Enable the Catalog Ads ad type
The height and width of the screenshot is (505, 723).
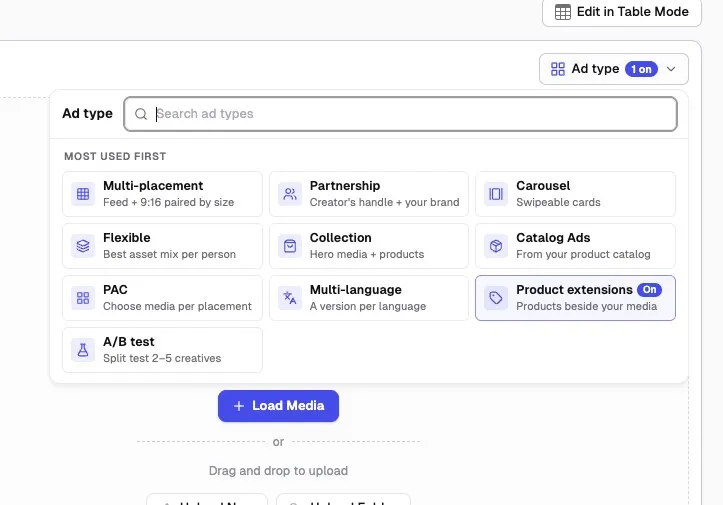575,246
